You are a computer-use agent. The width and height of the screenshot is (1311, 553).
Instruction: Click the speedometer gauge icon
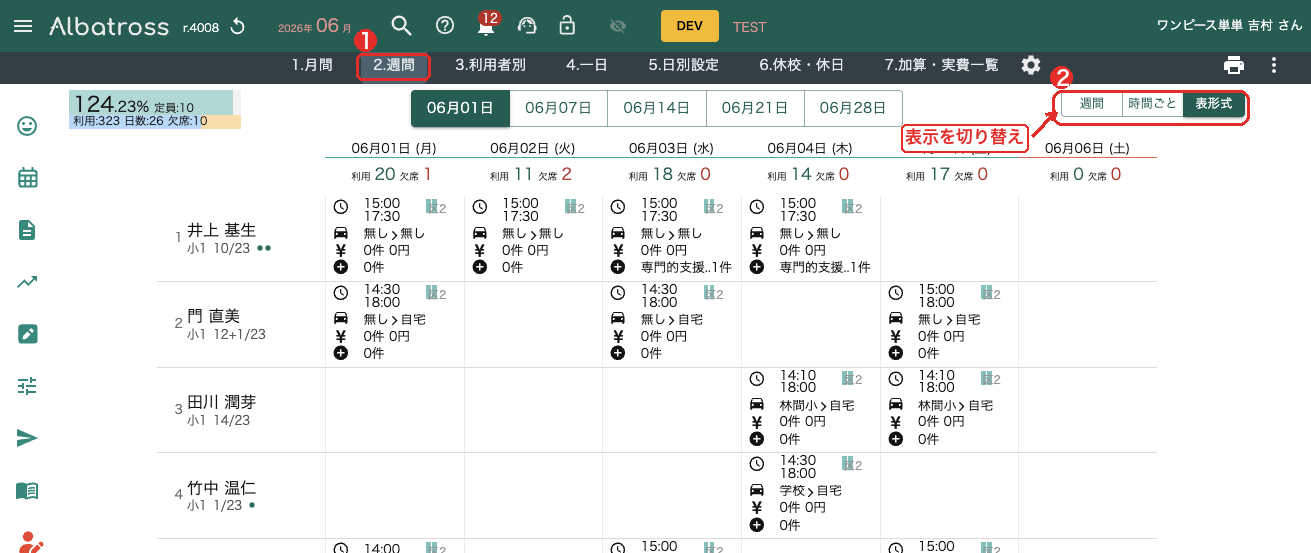527,26
